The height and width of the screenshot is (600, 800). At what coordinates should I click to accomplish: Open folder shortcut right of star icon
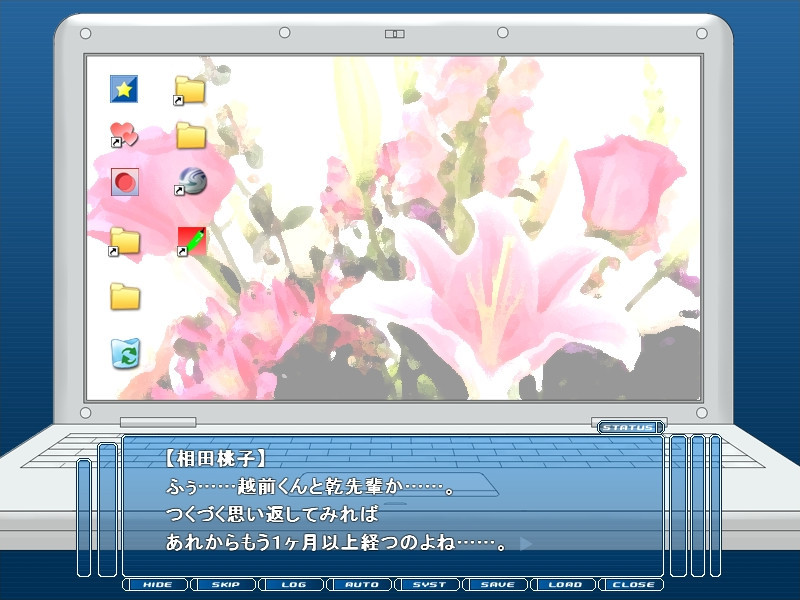[x=189, y=90]
